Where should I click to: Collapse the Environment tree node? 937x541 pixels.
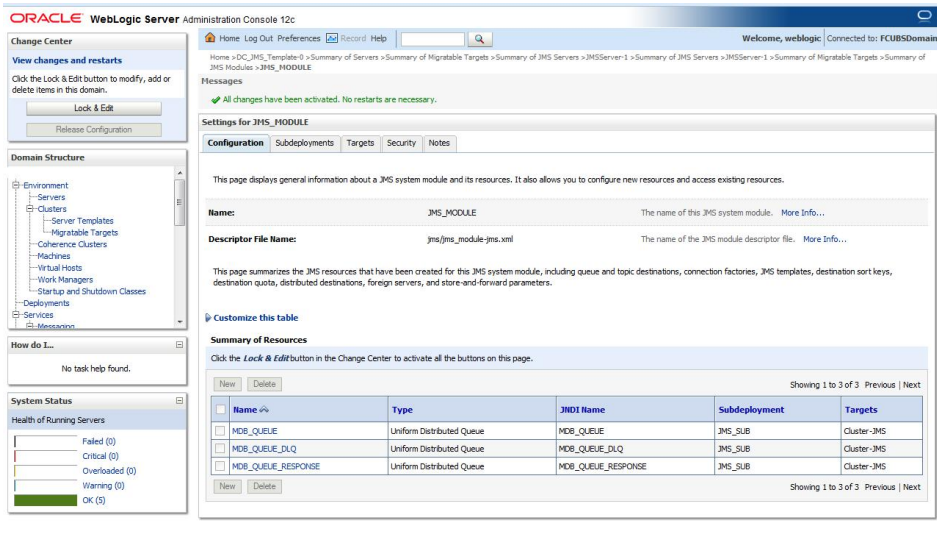(x=17, y=185)
